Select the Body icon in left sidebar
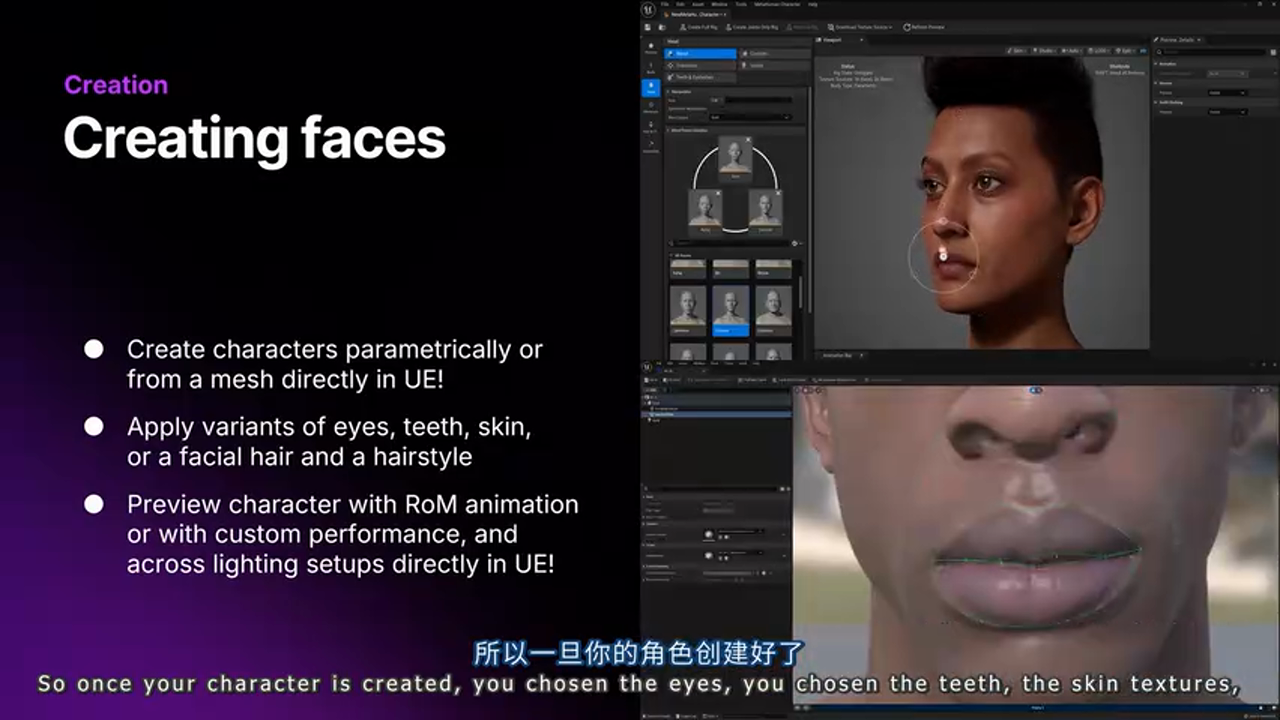This screenshot has width=1280, height=720. click(650, 69)
